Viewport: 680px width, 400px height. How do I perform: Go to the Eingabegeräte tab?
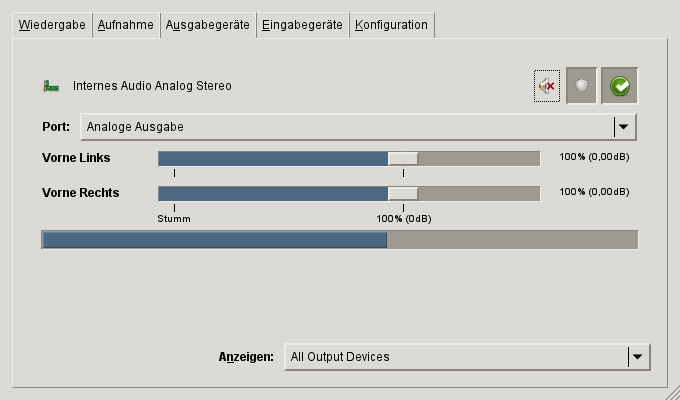303,24
